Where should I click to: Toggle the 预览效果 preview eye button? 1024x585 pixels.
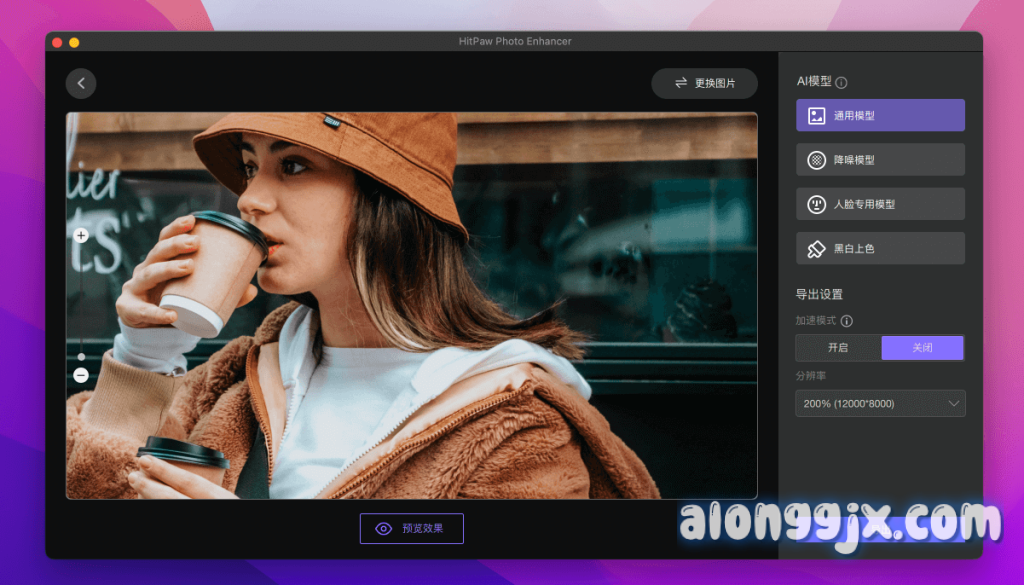[x=411, y=529]
